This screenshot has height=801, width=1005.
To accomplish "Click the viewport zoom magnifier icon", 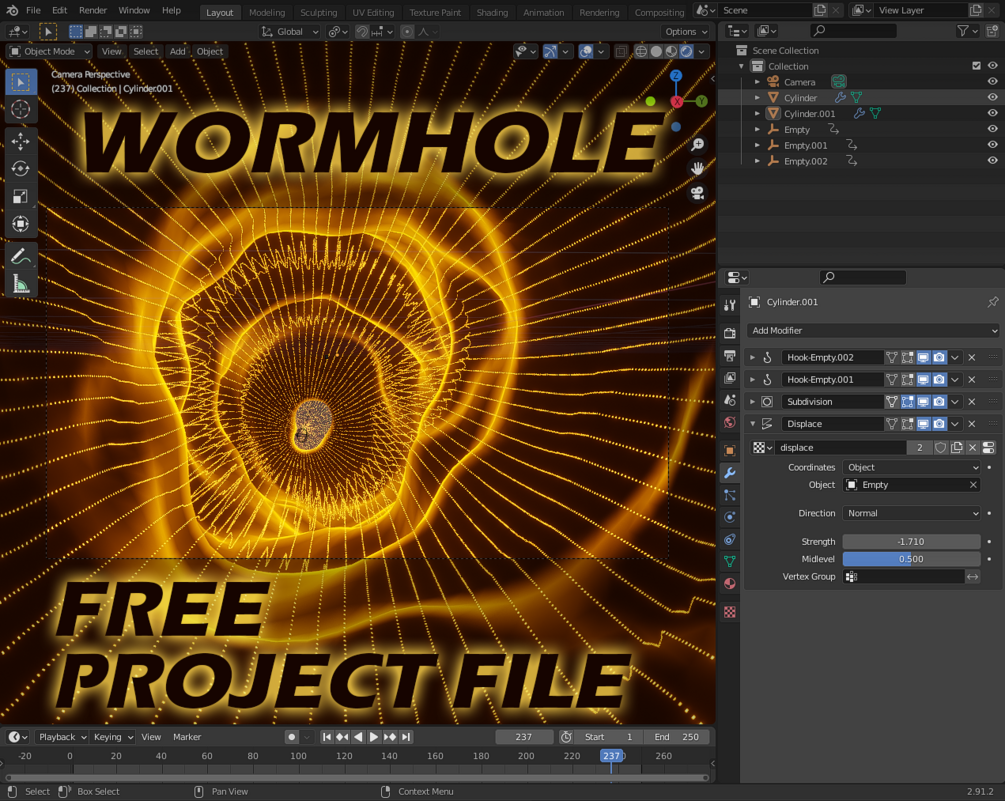I will point(697,145).
